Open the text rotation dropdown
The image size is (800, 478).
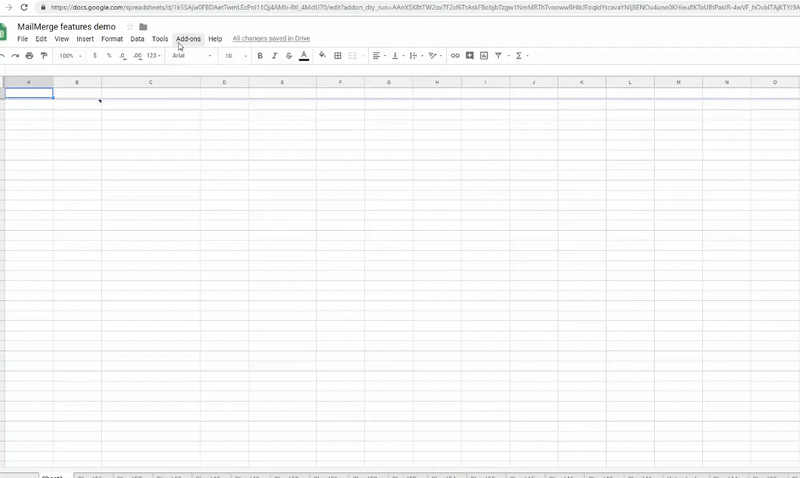pyautogui.click(x=435, y=56)
